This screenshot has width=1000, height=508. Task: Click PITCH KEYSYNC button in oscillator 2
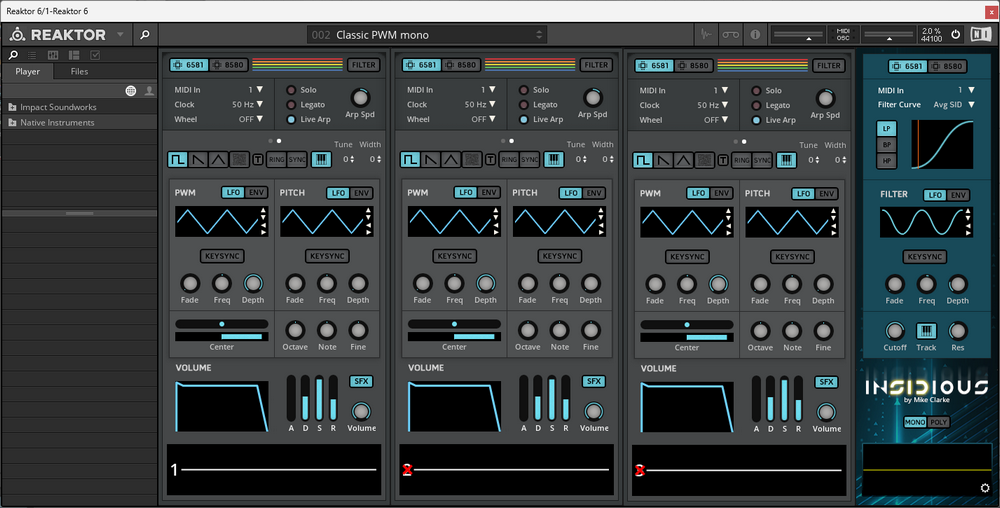pos(560,256)
